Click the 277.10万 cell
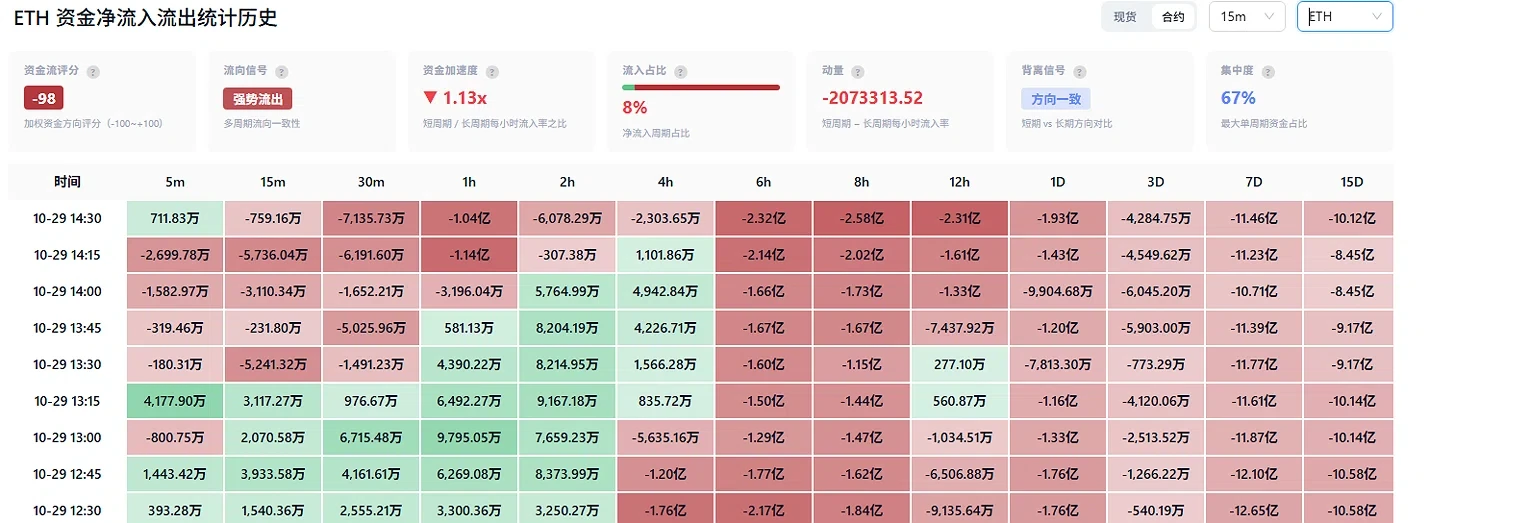This screenshot has width=1529, height=523. 960,365
